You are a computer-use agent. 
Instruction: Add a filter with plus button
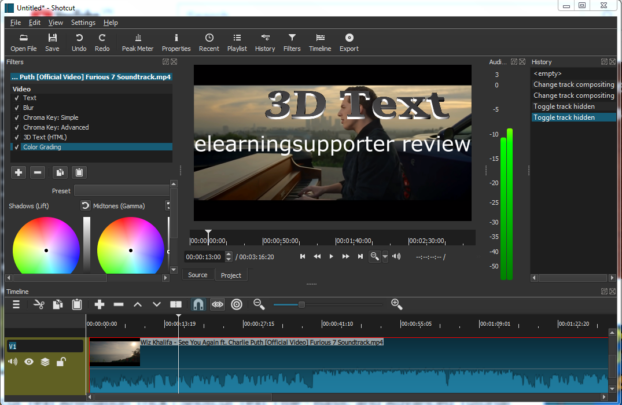tap(18, 172)
